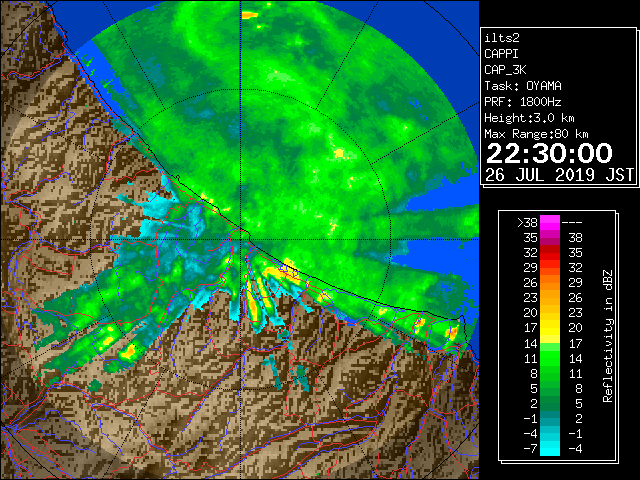Click the '-7' legend value at bottom
The image size is (640, 480).
pyautogui.click(x=530, y=449)
